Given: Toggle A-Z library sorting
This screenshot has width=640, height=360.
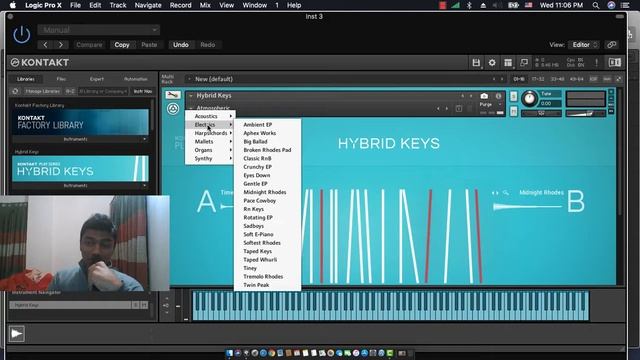Looking at the screenshot, I should click(x=70, y=91).
